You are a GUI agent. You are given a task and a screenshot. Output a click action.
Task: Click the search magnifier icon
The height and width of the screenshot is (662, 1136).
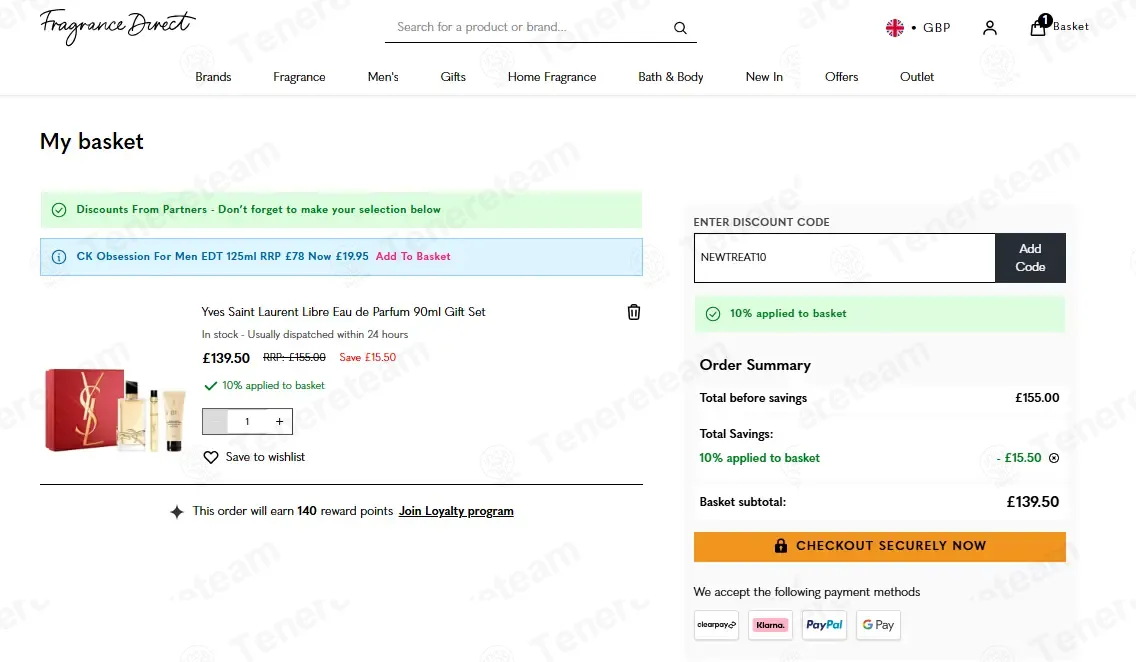point(680,28)
